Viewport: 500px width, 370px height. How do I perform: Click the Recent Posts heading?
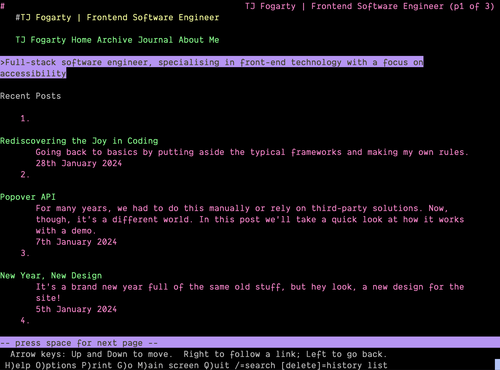(31, 96)
